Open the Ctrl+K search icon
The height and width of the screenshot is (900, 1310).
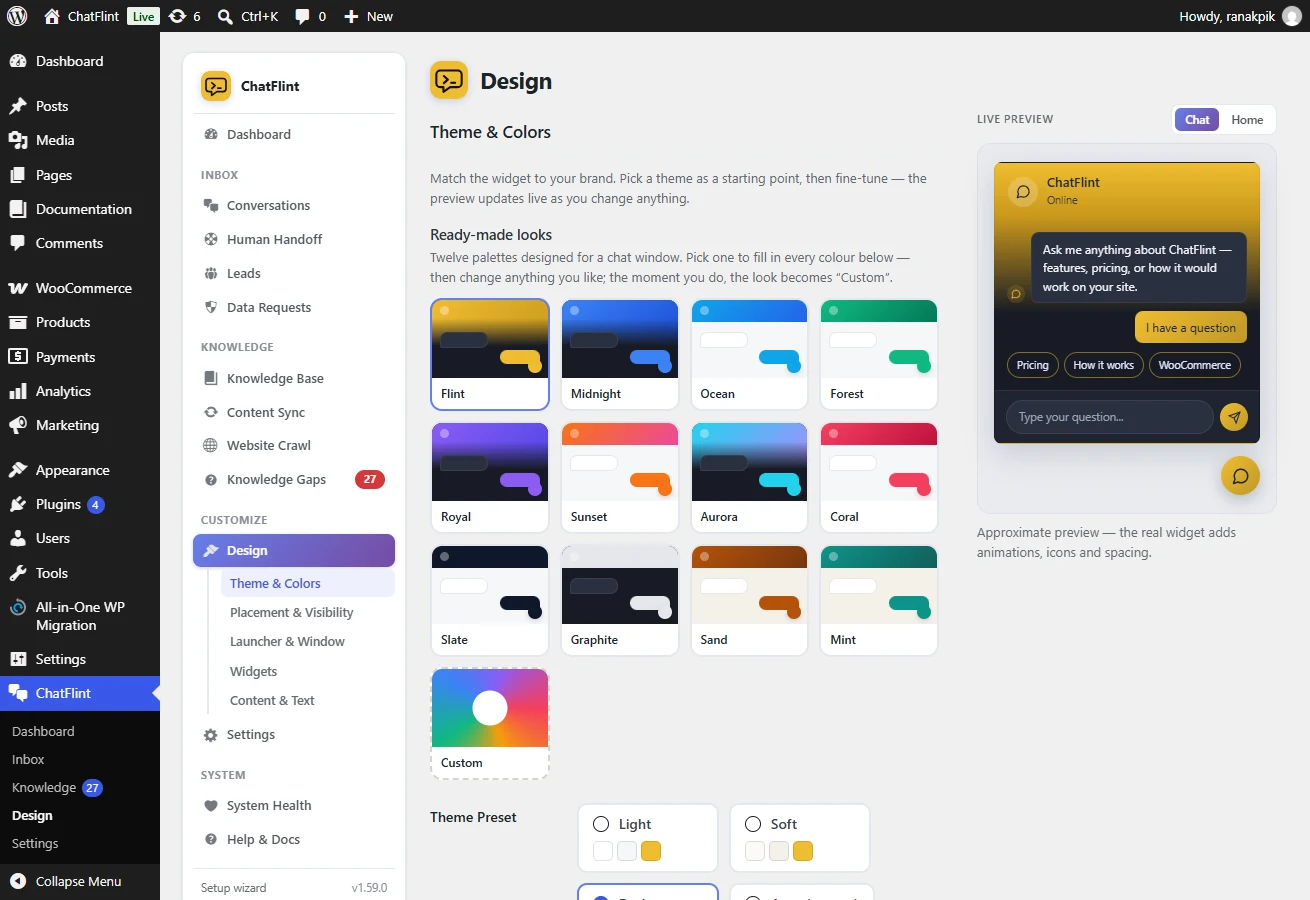pyautogui.click(x=225, y=16)
